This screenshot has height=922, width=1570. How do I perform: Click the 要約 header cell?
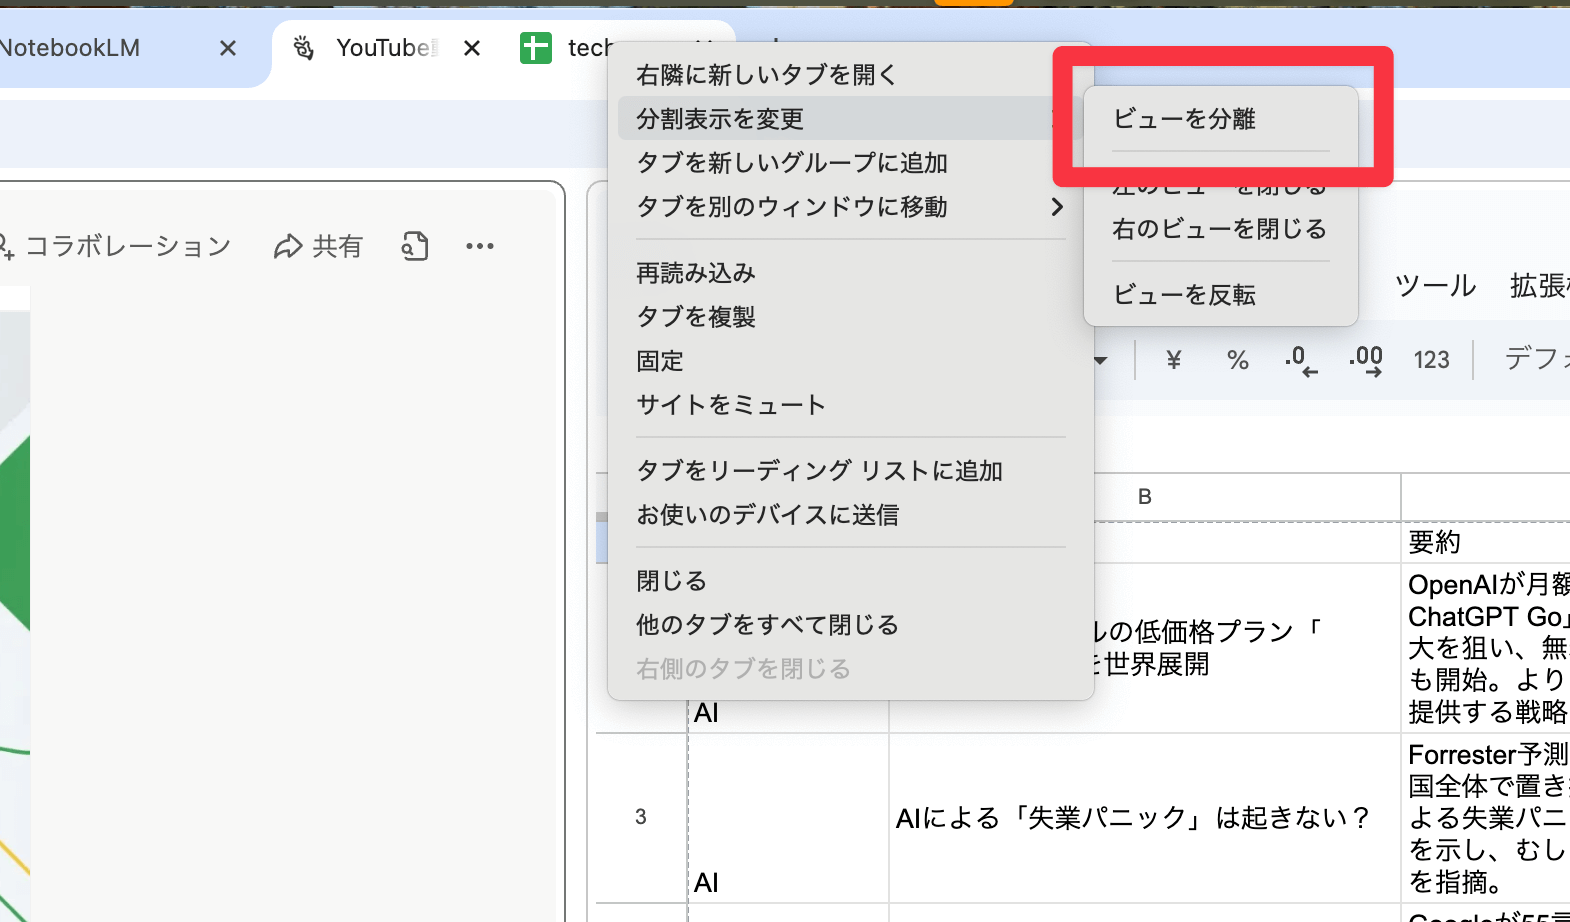point(1485,542)
